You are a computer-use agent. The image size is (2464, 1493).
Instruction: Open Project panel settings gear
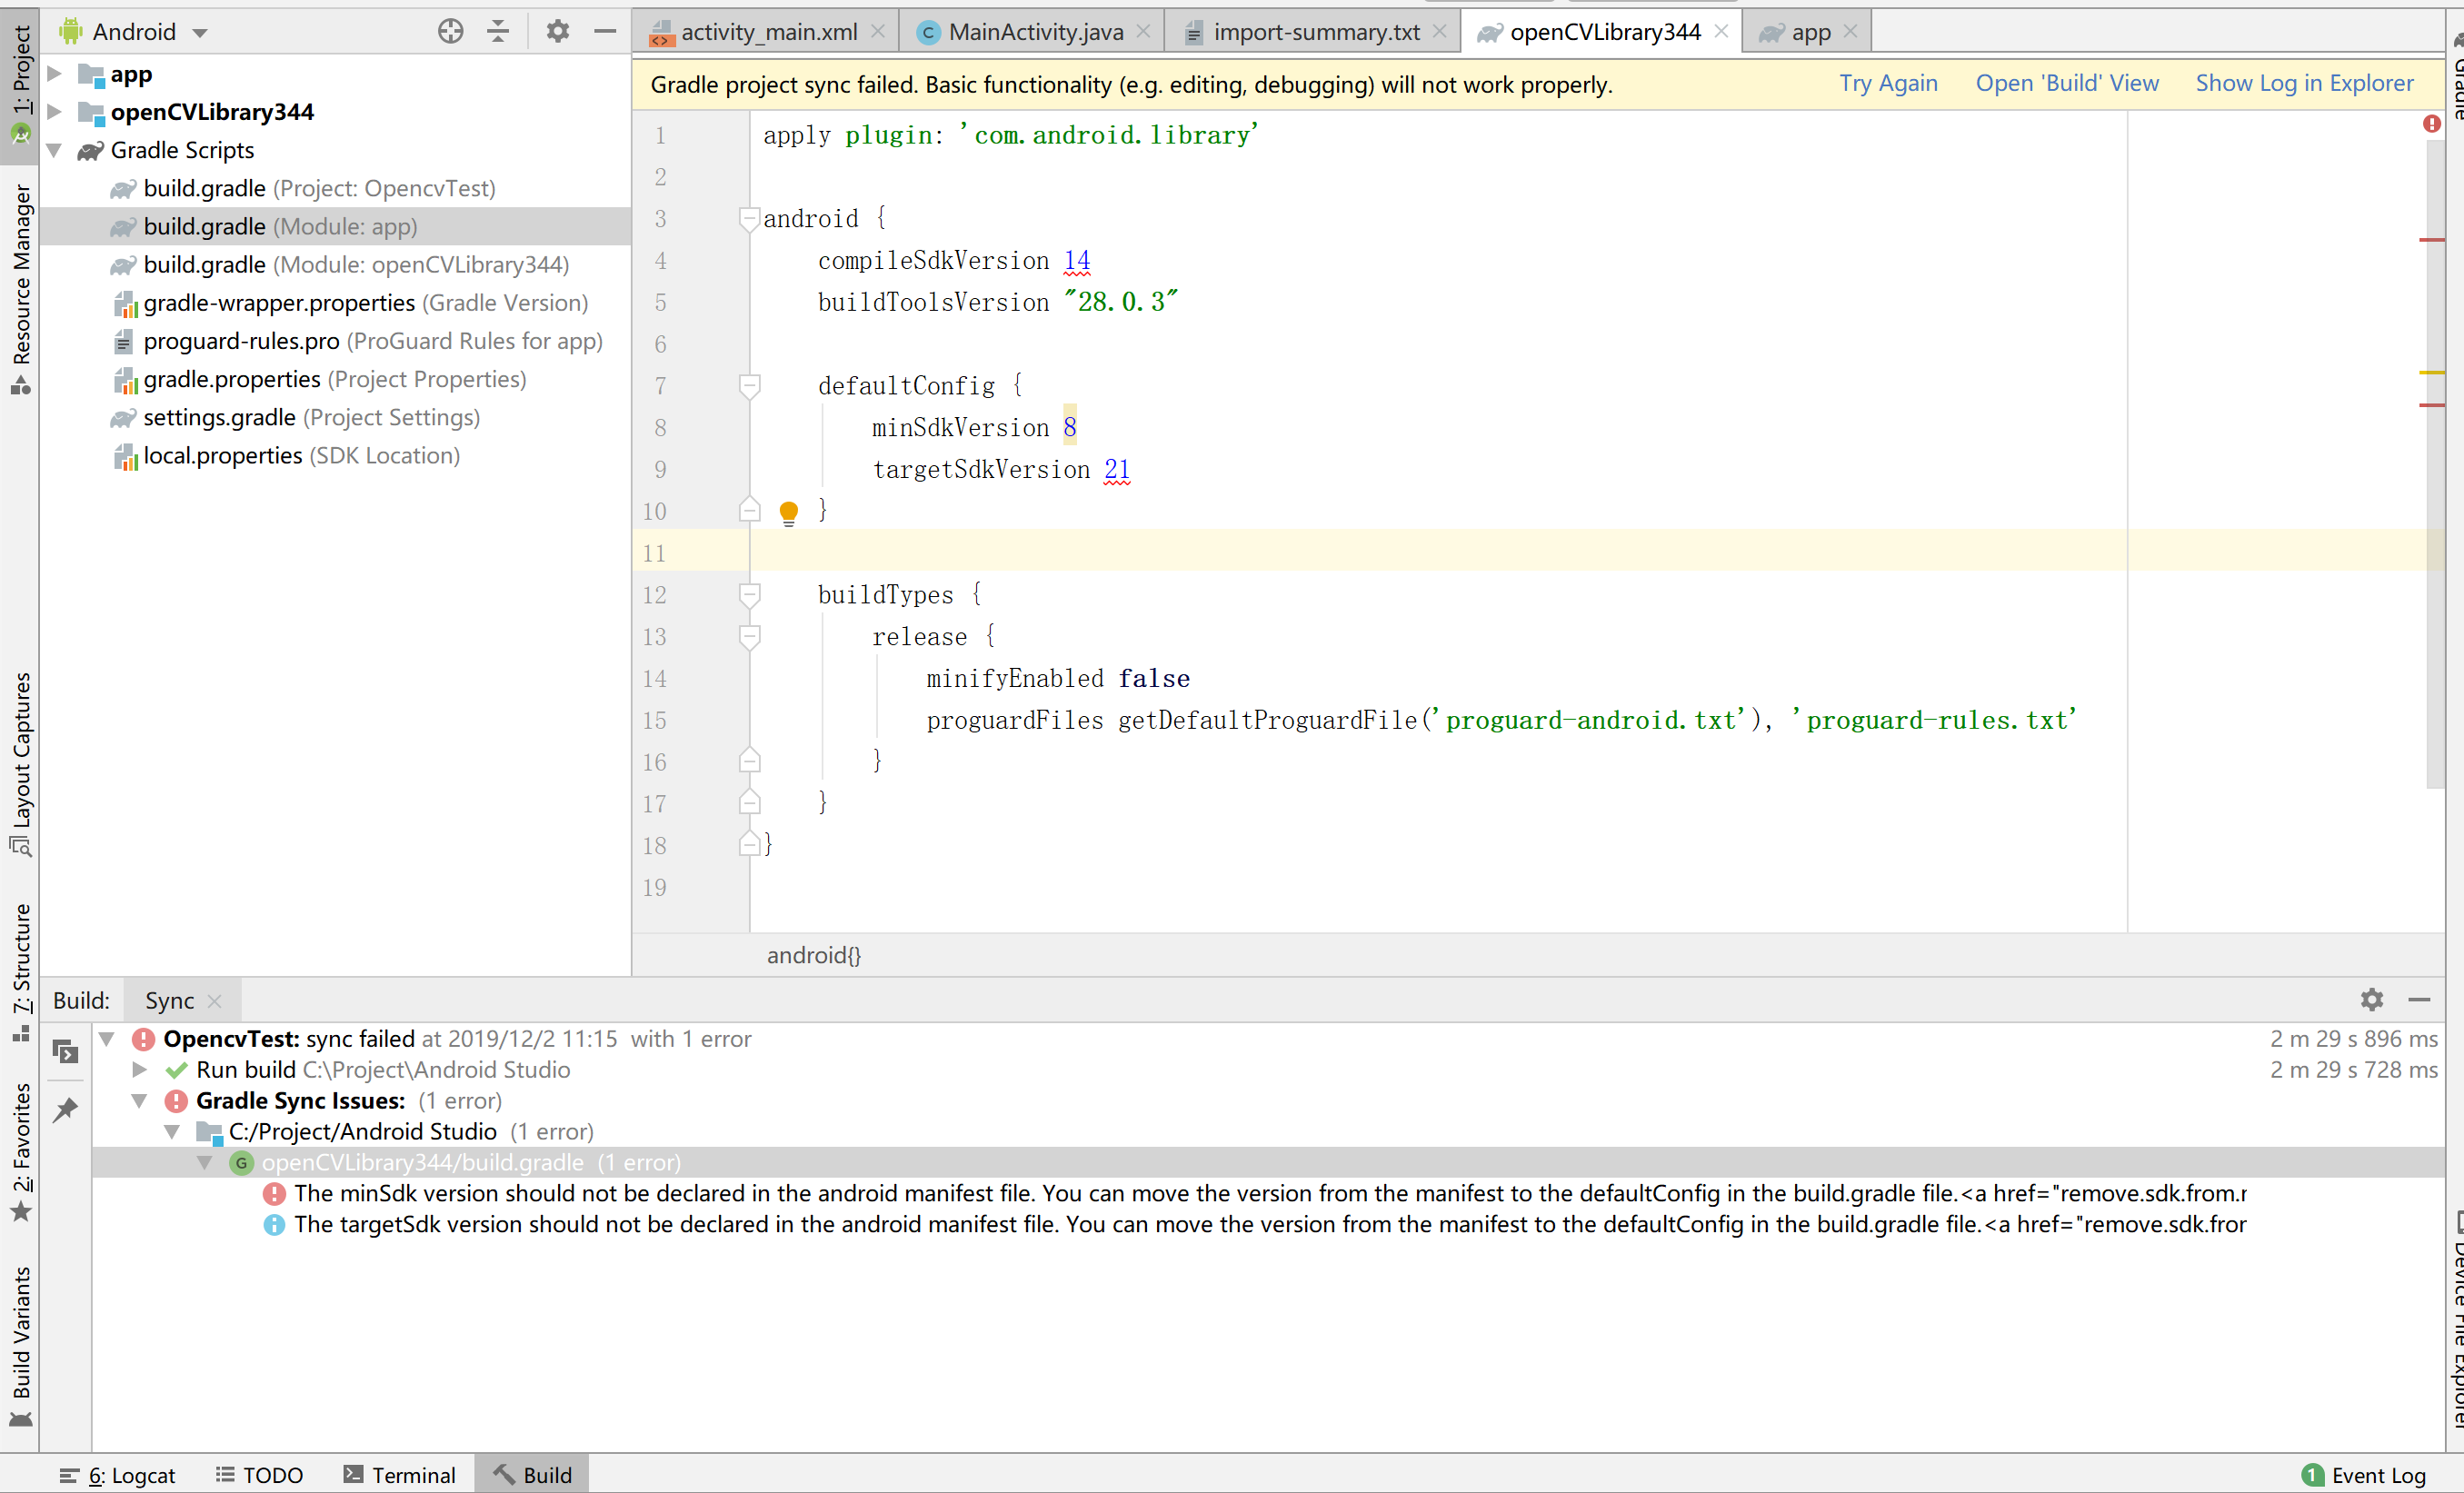tap(557, 31)
